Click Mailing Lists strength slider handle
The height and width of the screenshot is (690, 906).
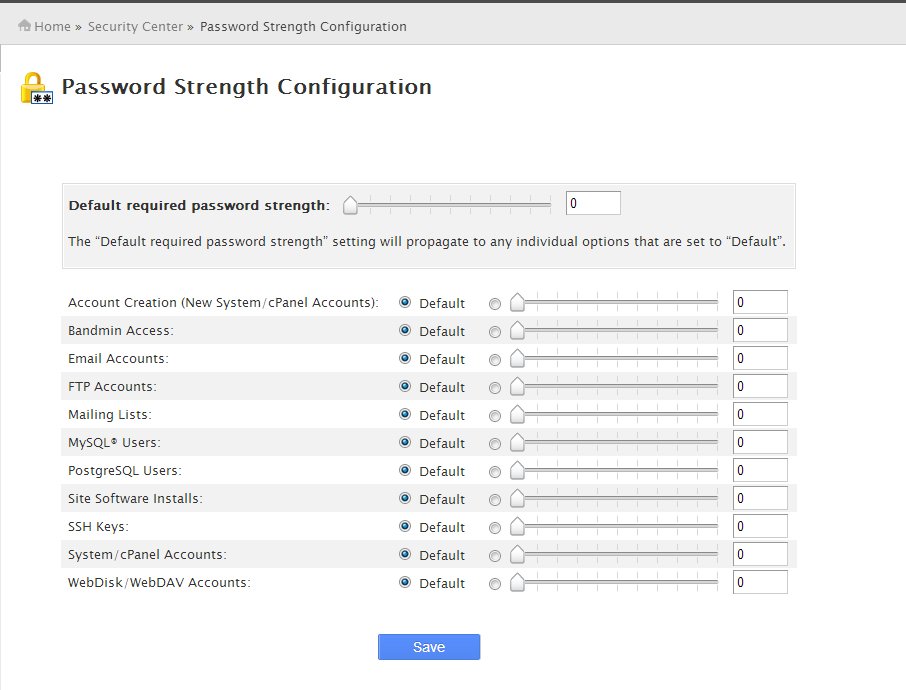tap(517, 414)
